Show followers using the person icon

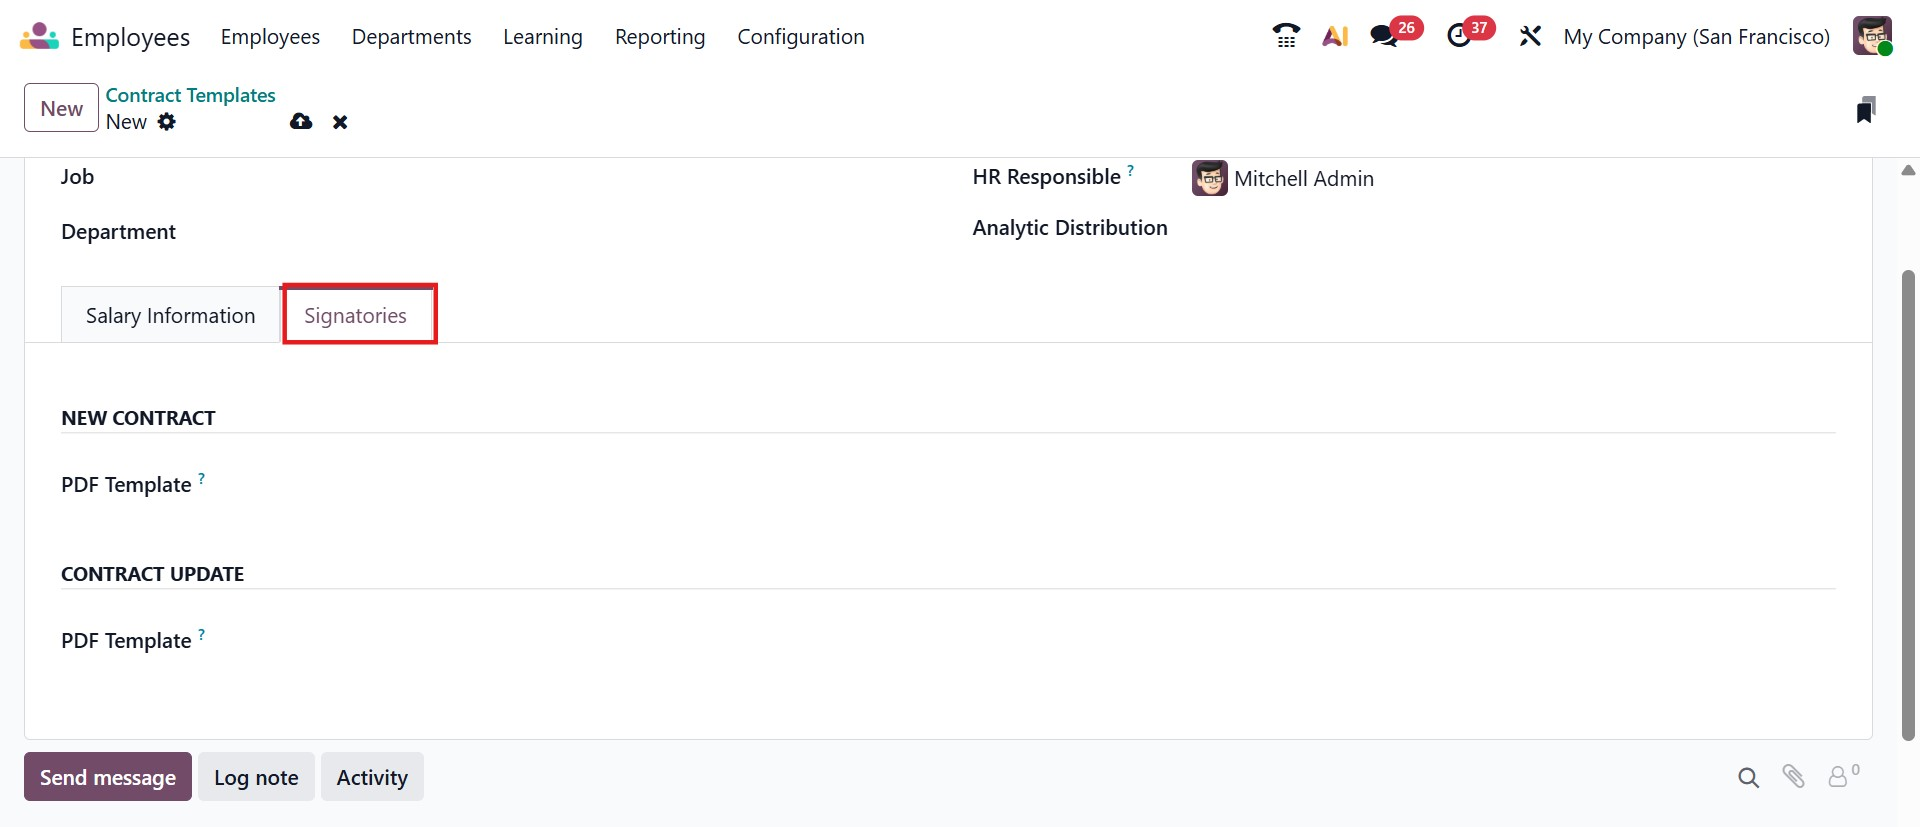tap(1838, 777)
